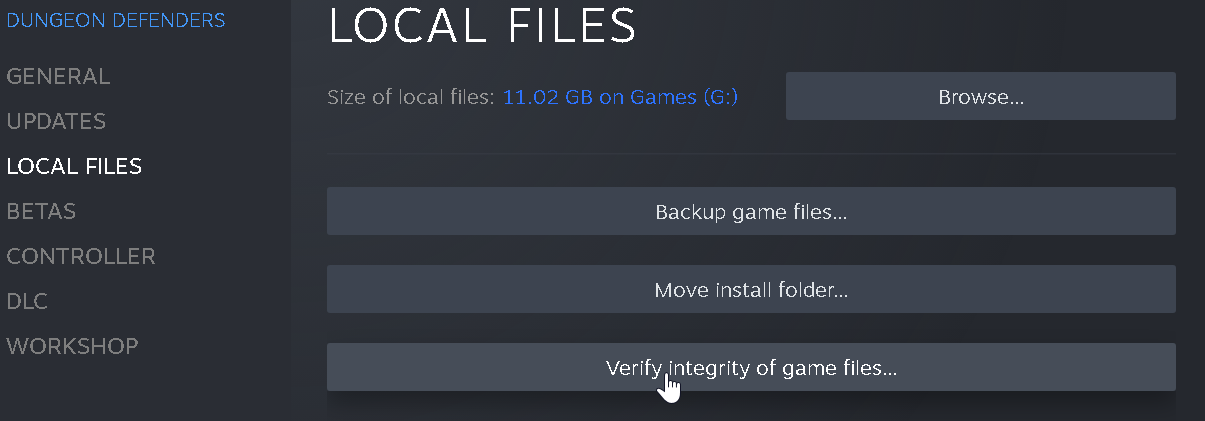Show the DLC tab
This screenshot has width=1205, height=421.
pos(27,302)
